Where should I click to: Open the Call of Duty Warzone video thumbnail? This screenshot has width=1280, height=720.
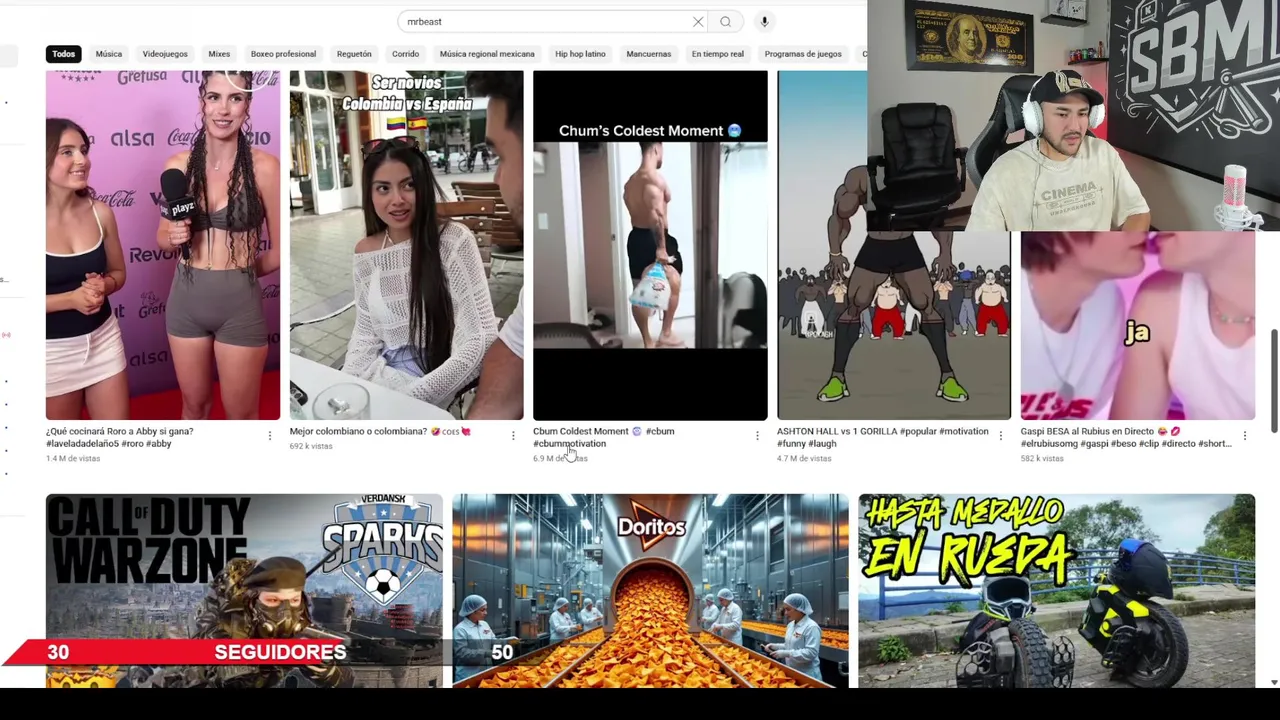244,590
